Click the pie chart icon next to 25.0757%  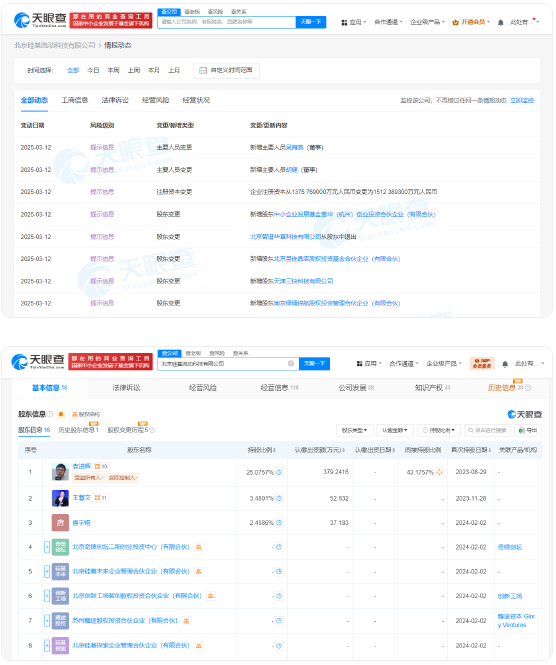point(279,472)
